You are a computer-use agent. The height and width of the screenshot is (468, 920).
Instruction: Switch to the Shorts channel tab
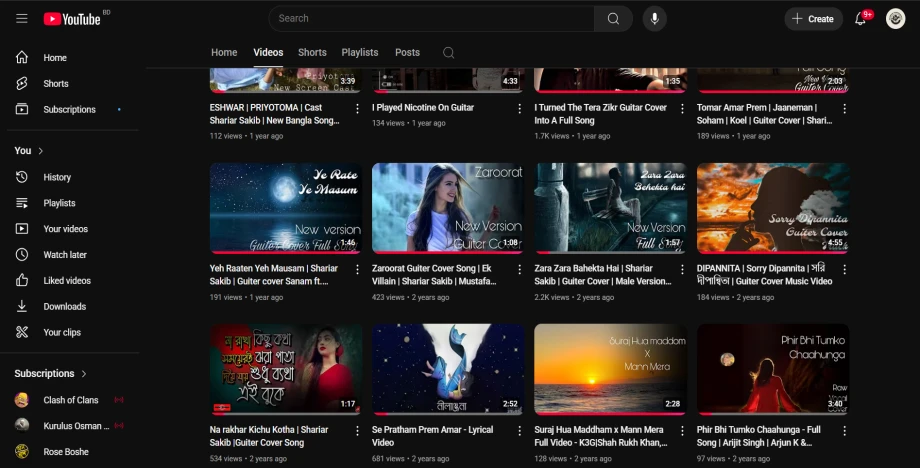pyautogui.click(x=312, y=53)
